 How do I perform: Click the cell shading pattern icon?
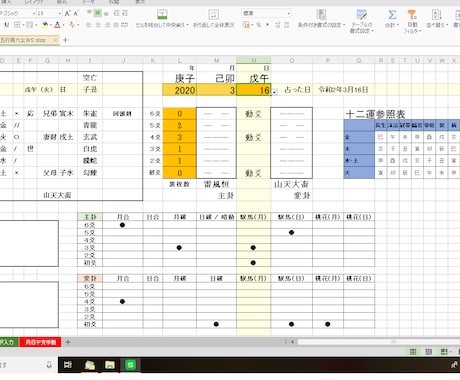click(30, 25)
